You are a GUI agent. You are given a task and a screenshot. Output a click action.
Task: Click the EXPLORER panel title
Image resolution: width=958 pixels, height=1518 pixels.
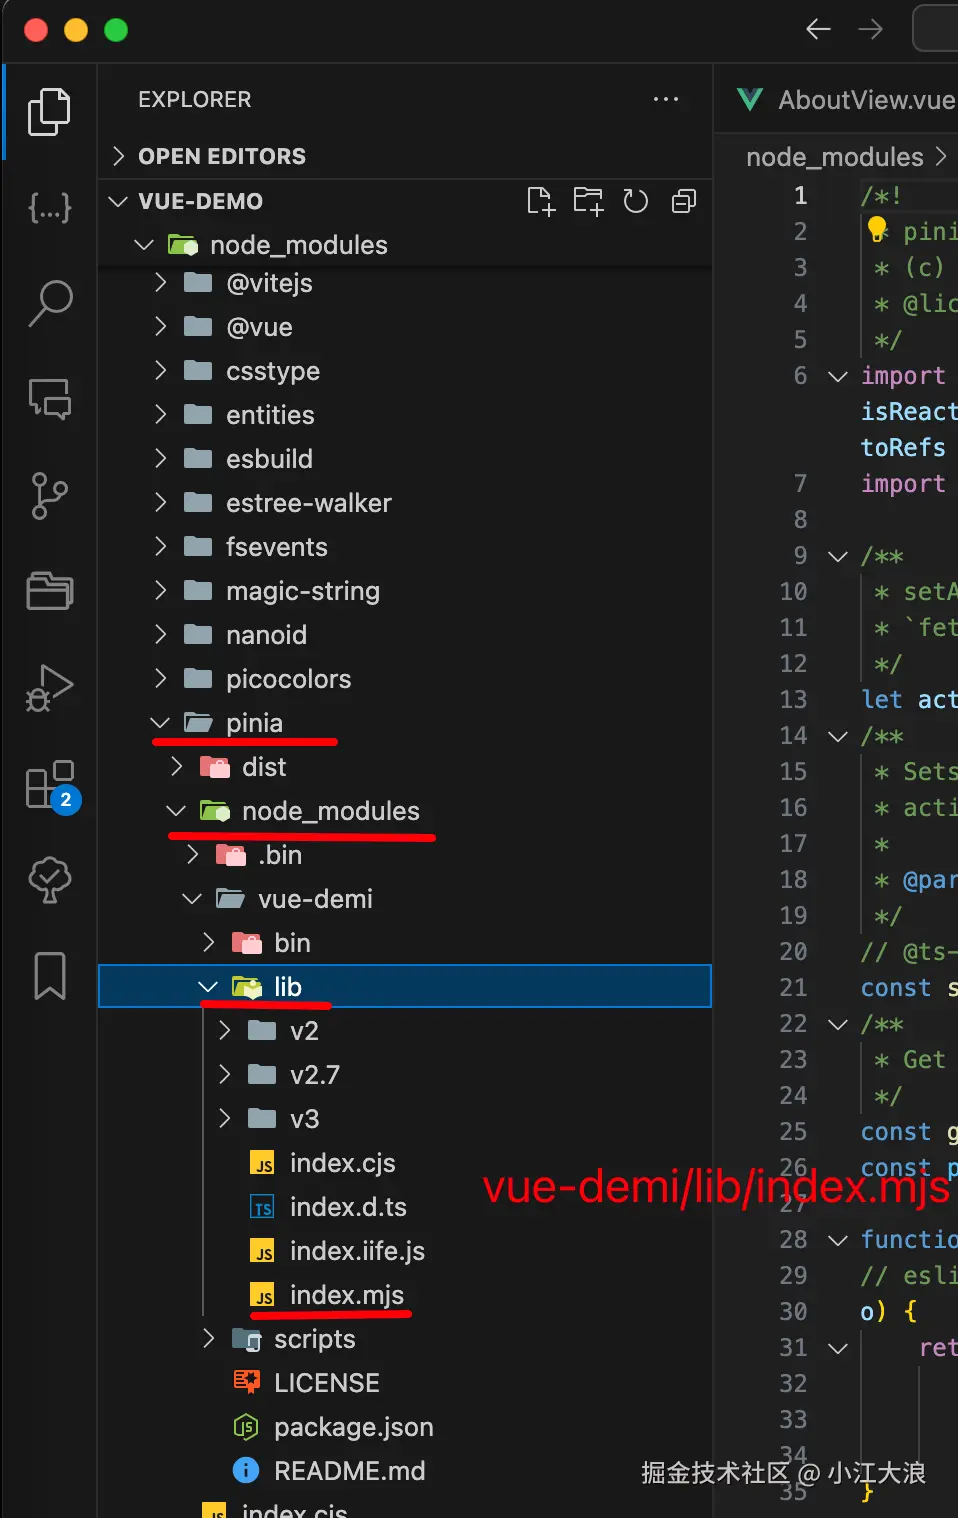tap(195, 99)
